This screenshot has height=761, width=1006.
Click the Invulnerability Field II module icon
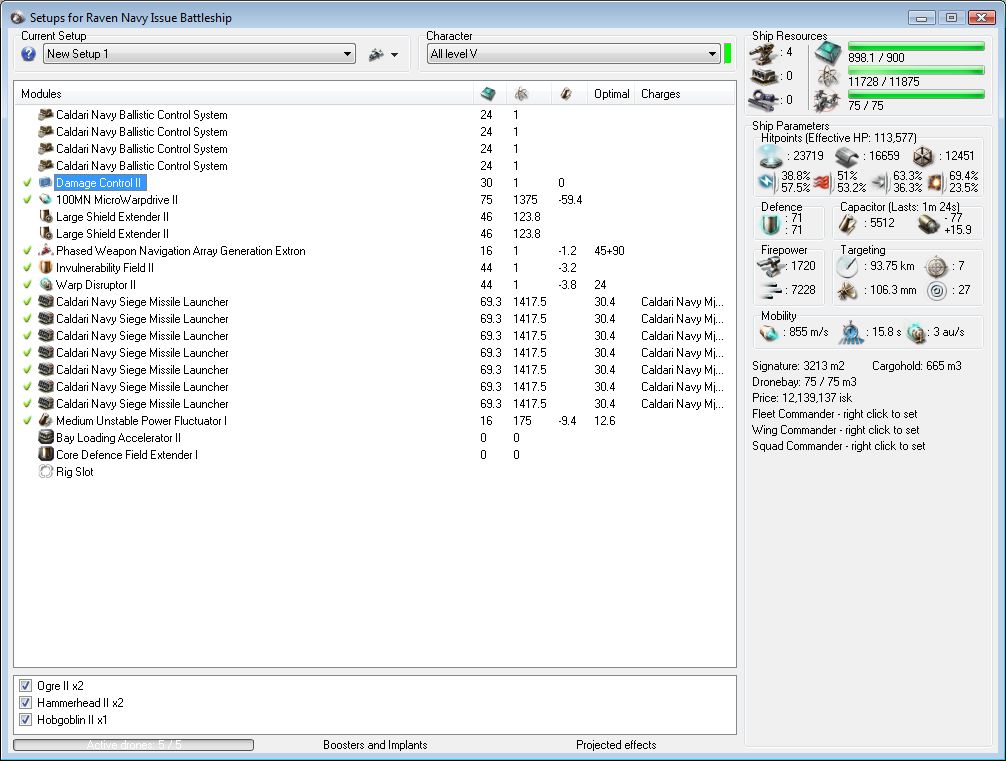pos(45,268)
